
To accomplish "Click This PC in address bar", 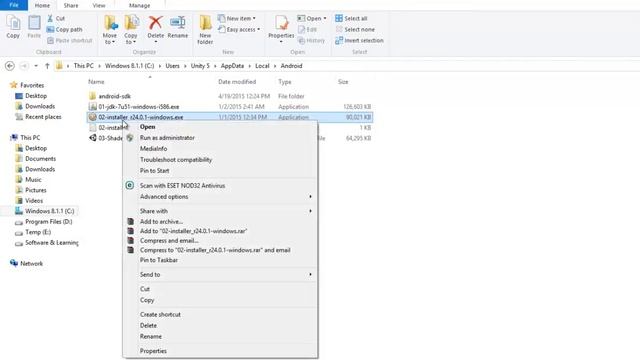I will point(84,66).
